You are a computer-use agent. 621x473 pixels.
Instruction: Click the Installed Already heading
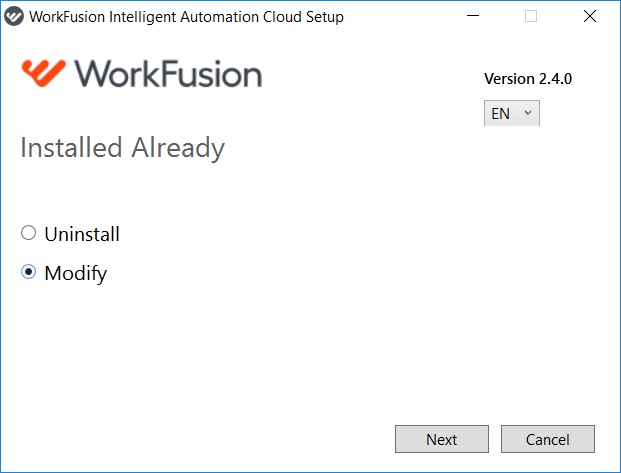click(x=122, y=148)
